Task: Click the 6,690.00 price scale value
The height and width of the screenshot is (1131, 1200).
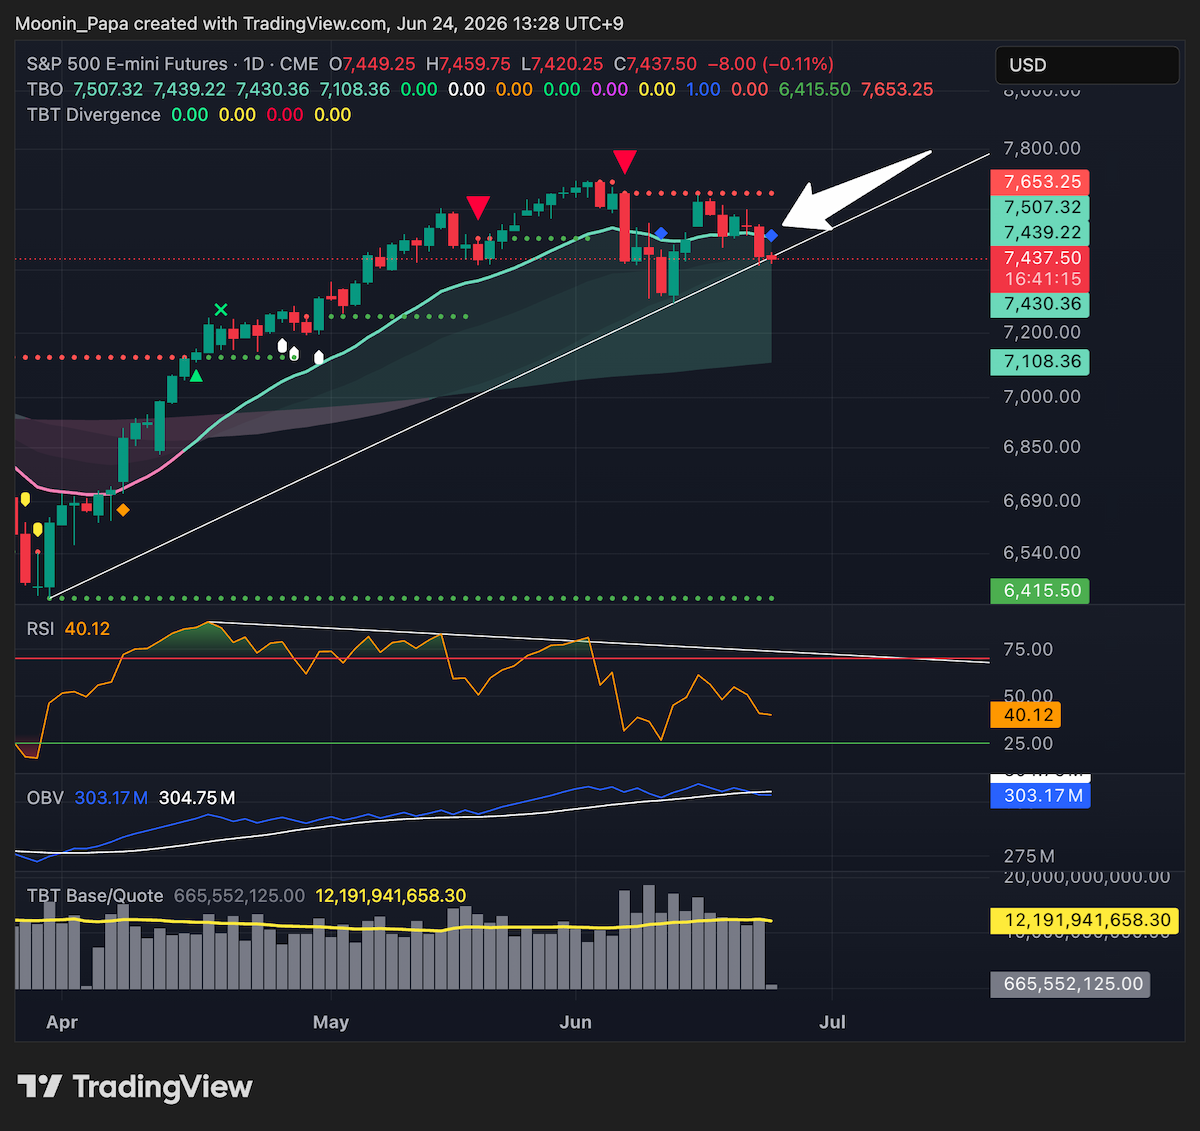Action: click(1042, 500)
